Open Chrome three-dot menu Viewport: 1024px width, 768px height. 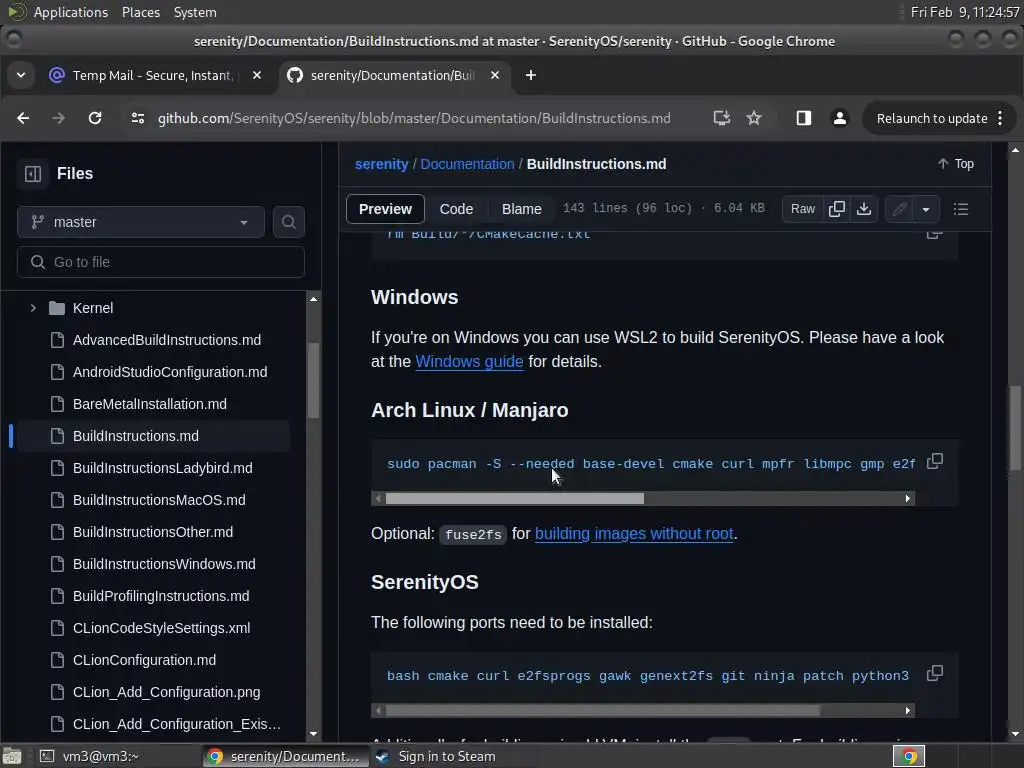click(1000, 118)
